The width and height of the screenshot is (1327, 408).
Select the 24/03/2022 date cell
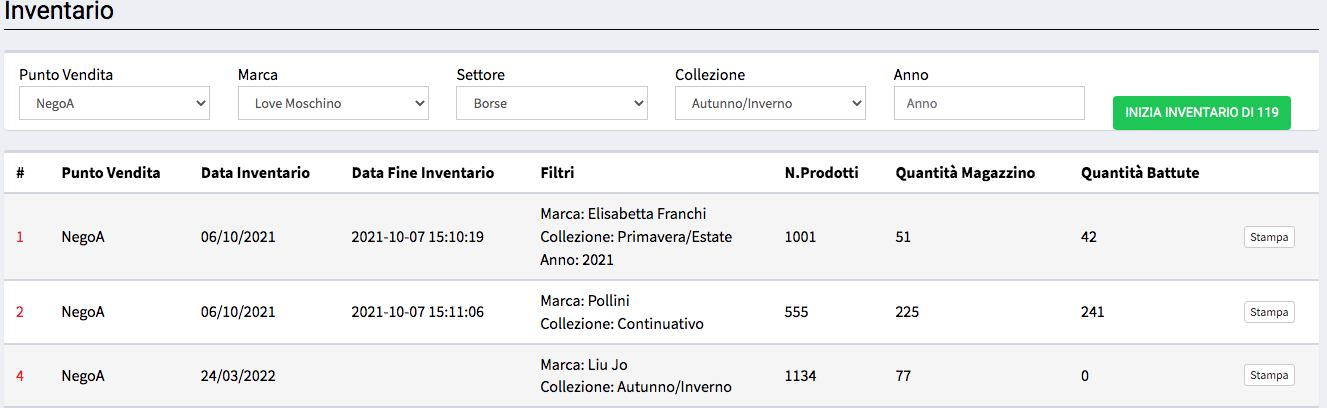click(x=238, y=376)
